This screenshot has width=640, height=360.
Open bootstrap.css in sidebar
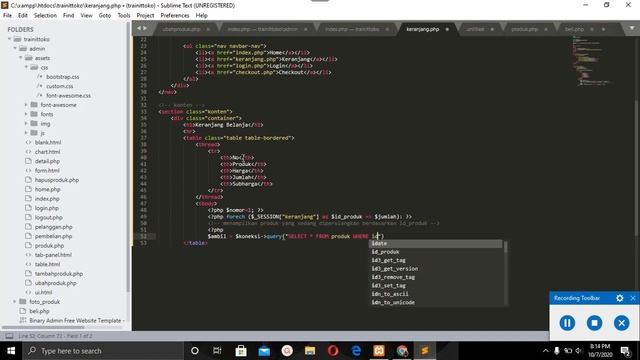pos(62,77)
